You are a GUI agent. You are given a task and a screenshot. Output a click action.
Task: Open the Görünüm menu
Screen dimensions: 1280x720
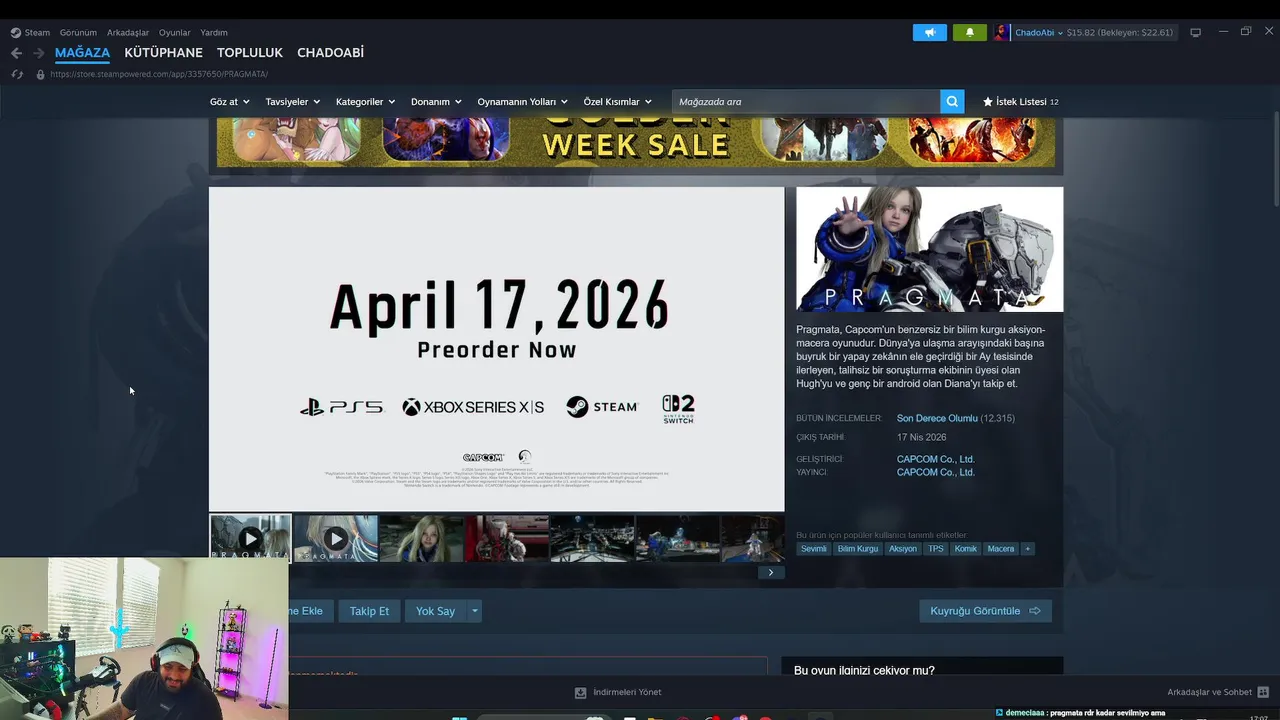(x=78, y=32)
